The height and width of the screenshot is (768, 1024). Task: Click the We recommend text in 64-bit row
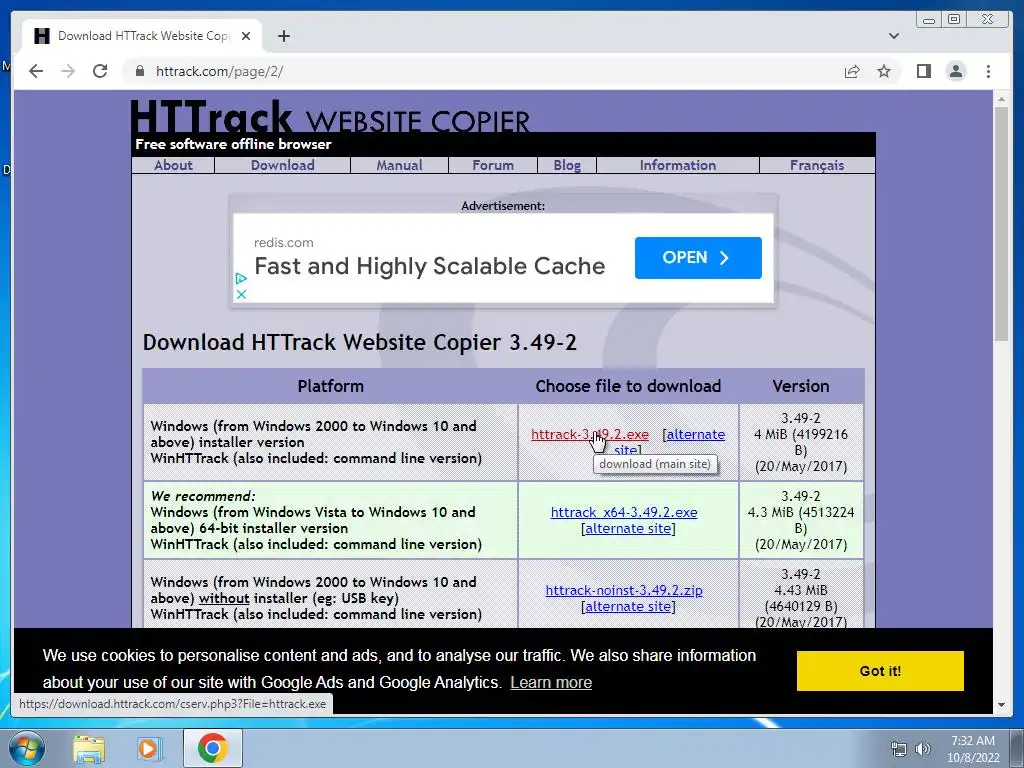pyautogui.click(x=203, y=496)
